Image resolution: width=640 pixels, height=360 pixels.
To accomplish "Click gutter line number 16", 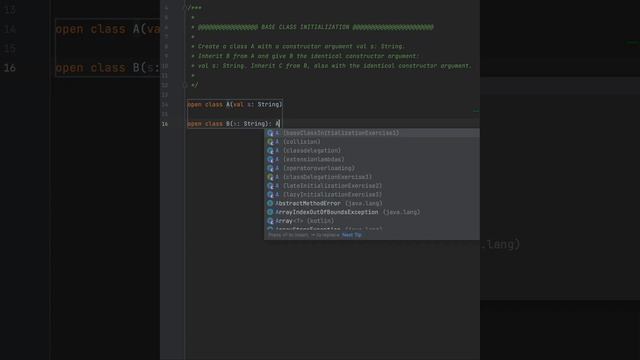I will [165, 124].
